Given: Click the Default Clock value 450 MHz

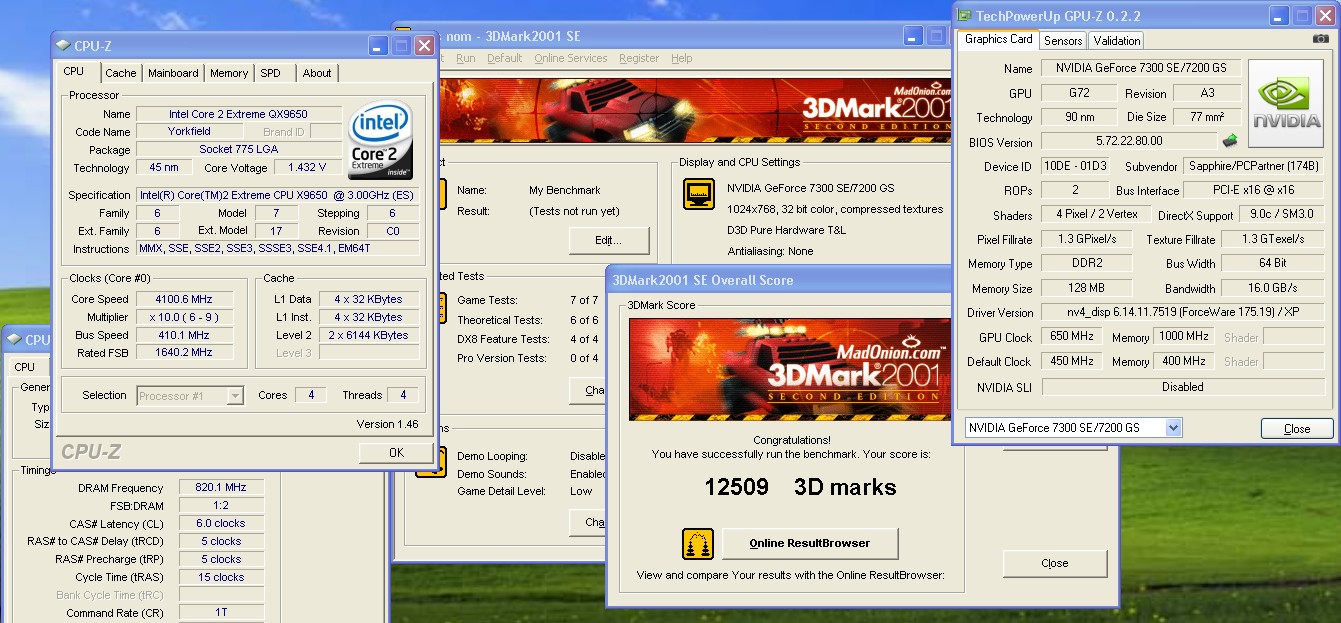Looking at the screenshot, I should (x=1071, y=361).
